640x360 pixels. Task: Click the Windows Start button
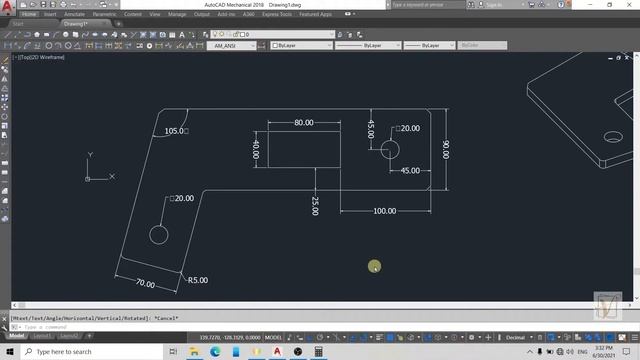coord(10,351)
